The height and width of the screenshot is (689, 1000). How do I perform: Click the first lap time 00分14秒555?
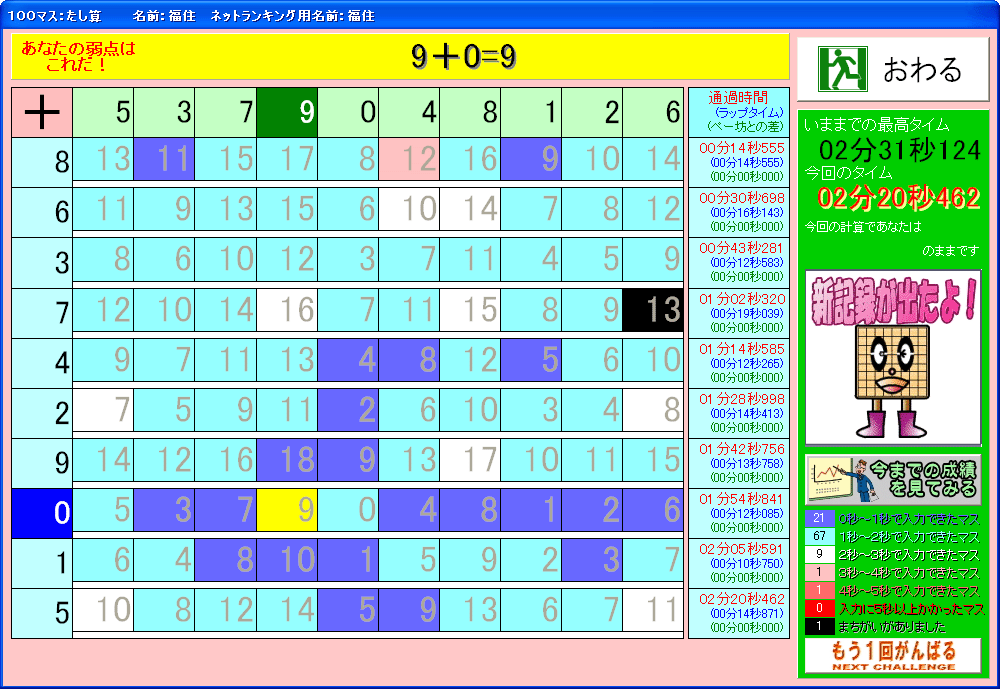coord(742,147)
